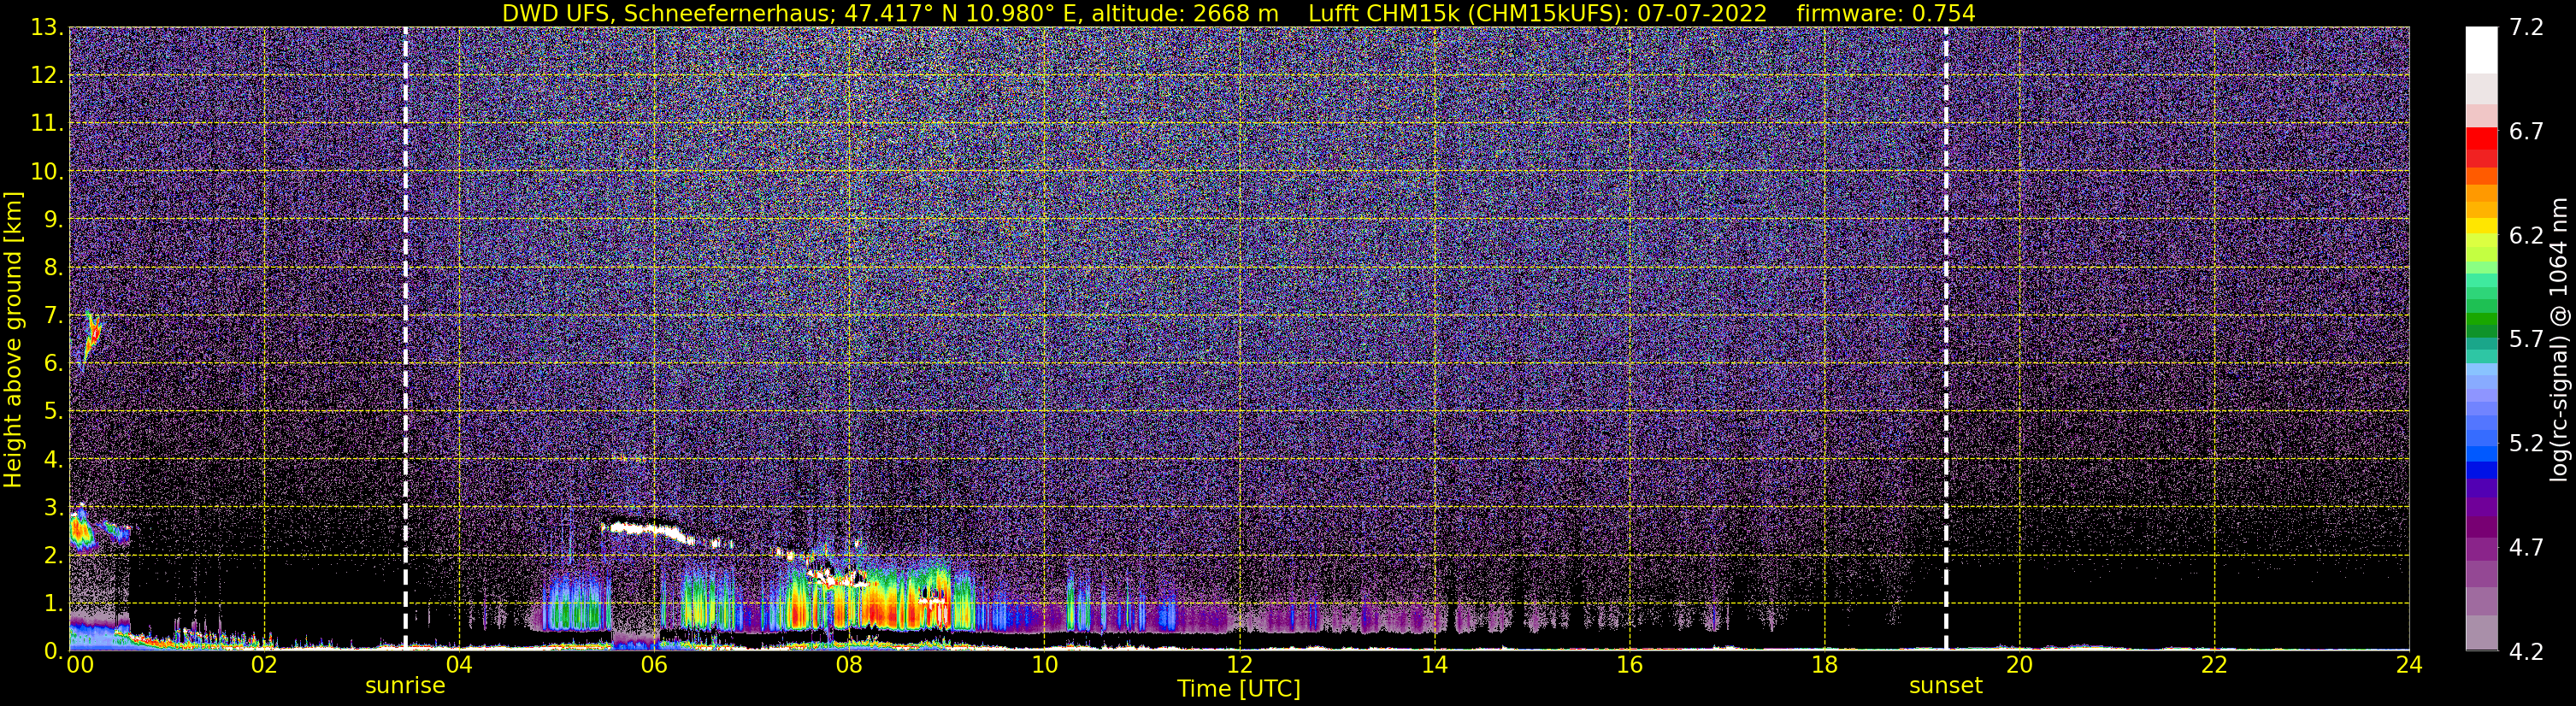Viewport: 2576px width, 706px height.
Task: Click the white dashed sunset marker line
Action: coord(1946,339)
